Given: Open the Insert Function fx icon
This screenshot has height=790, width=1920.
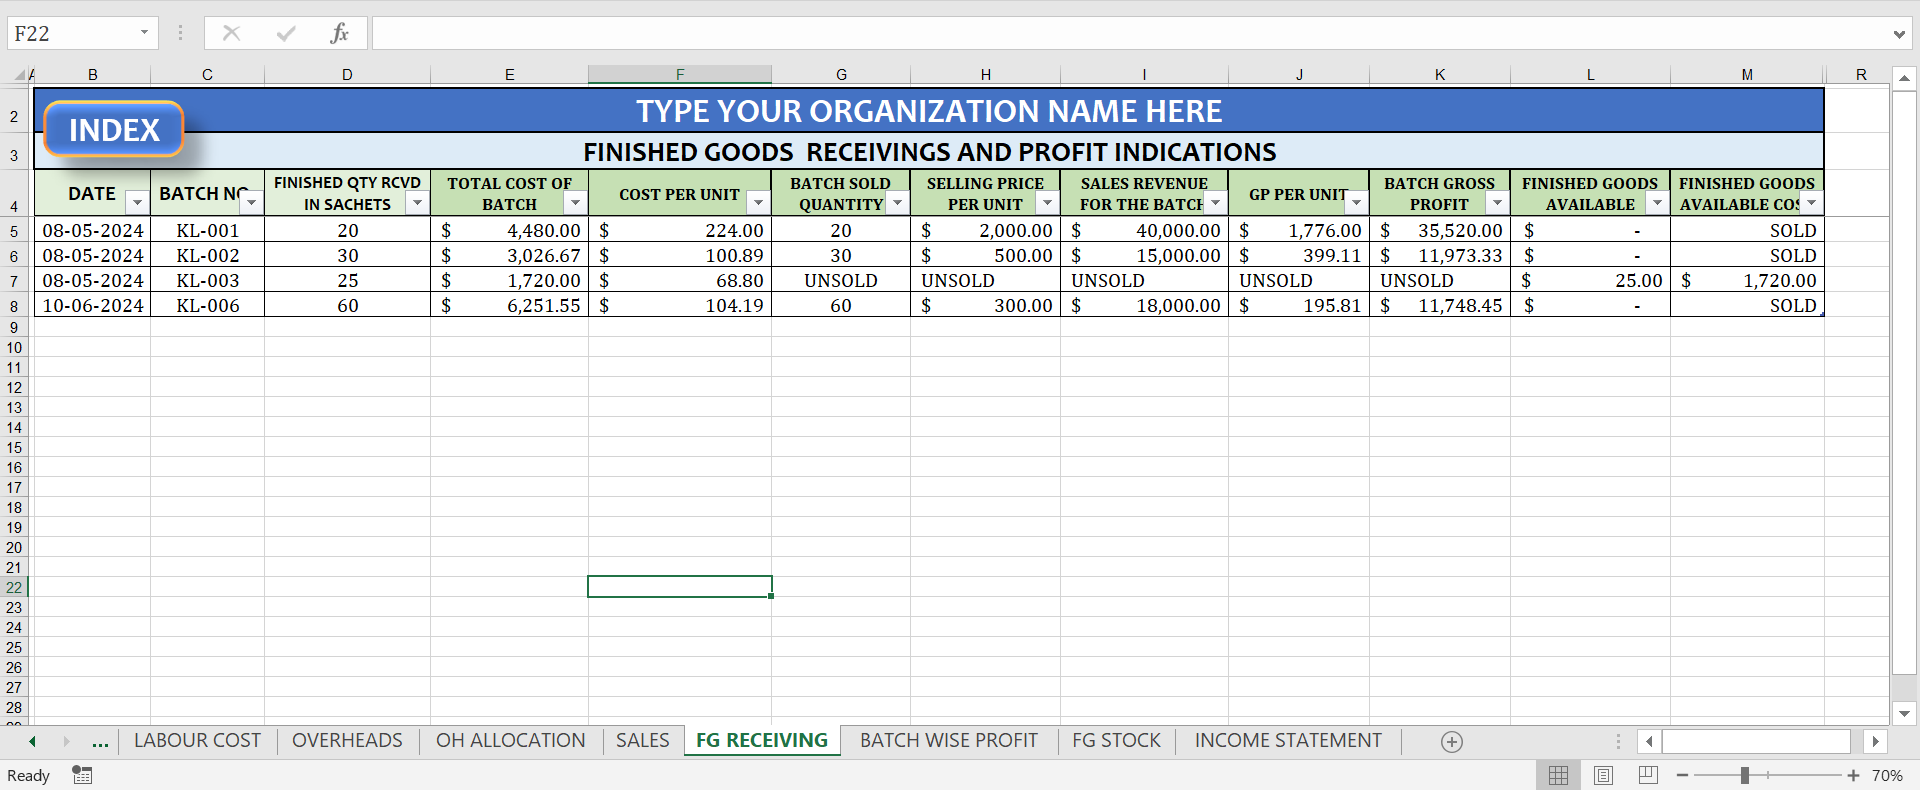Looking at the screenshot, I should pyautogui.click(x=339, y=33).
